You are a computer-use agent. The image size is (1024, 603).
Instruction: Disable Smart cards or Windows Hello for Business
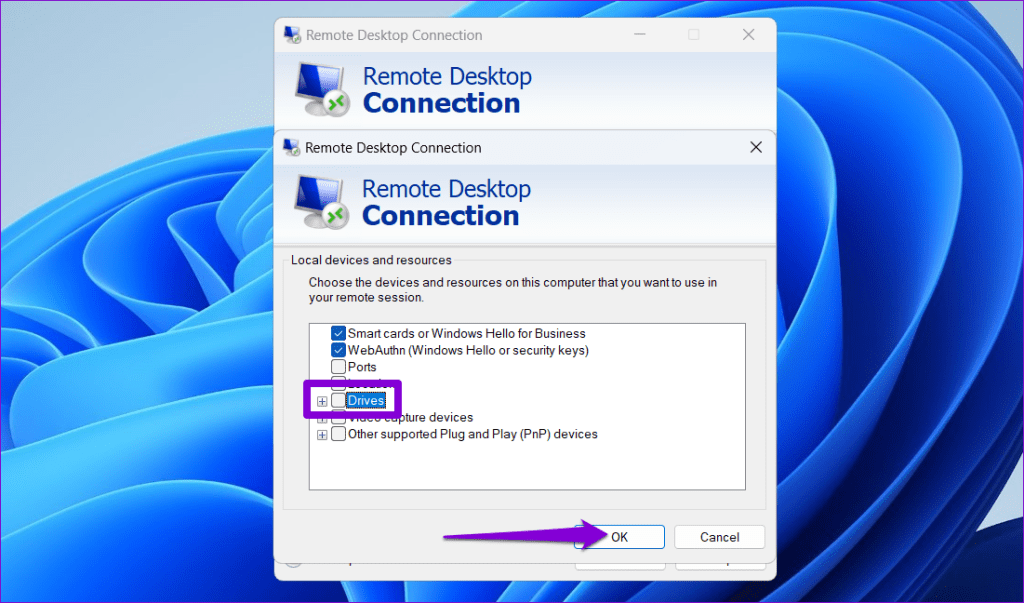point(338,333)
